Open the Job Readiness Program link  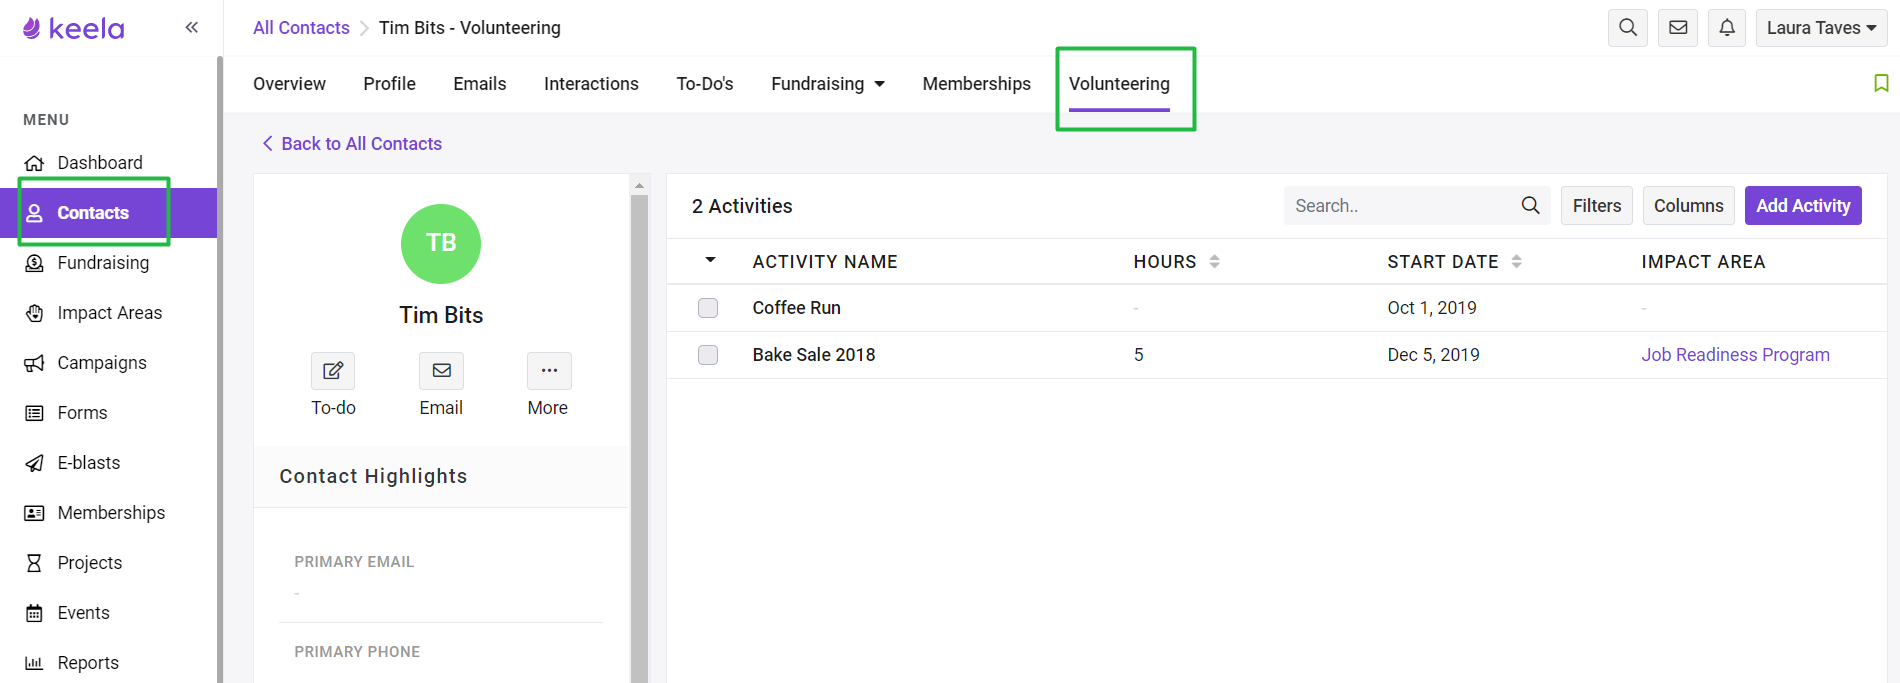[1735, 355]
